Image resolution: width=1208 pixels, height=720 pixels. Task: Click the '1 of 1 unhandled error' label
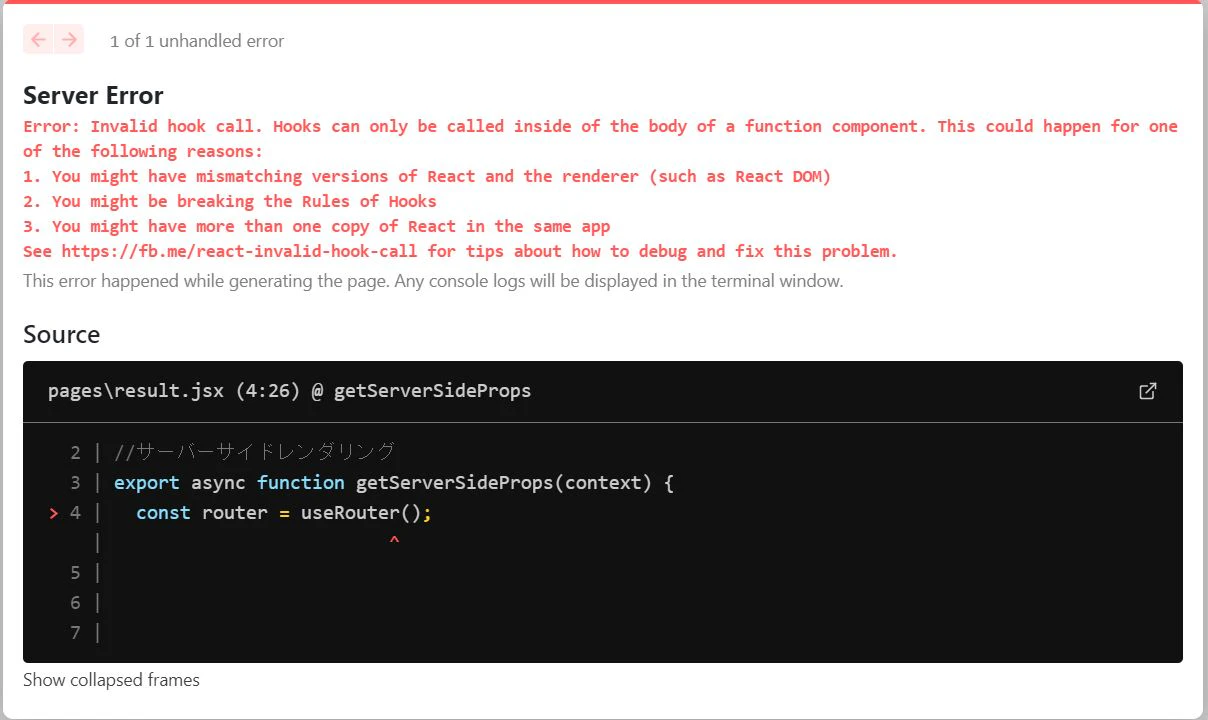pos(197,41)
